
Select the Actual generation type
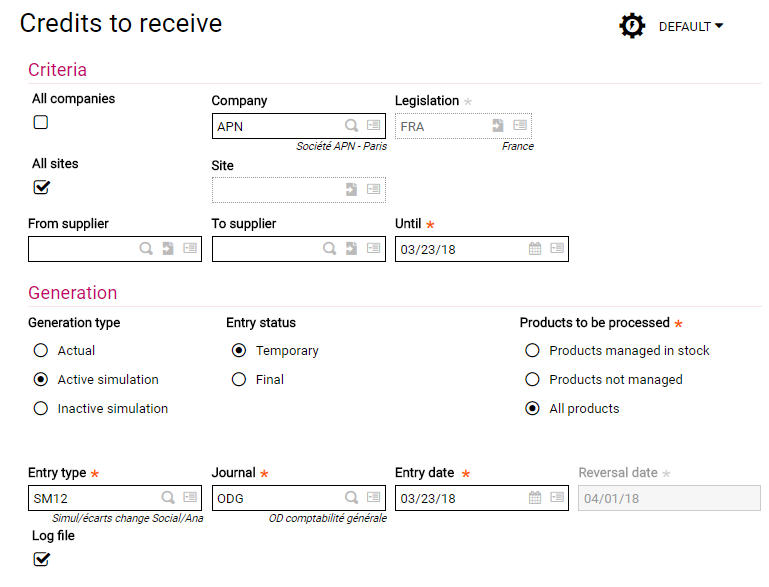pos(41,351)
